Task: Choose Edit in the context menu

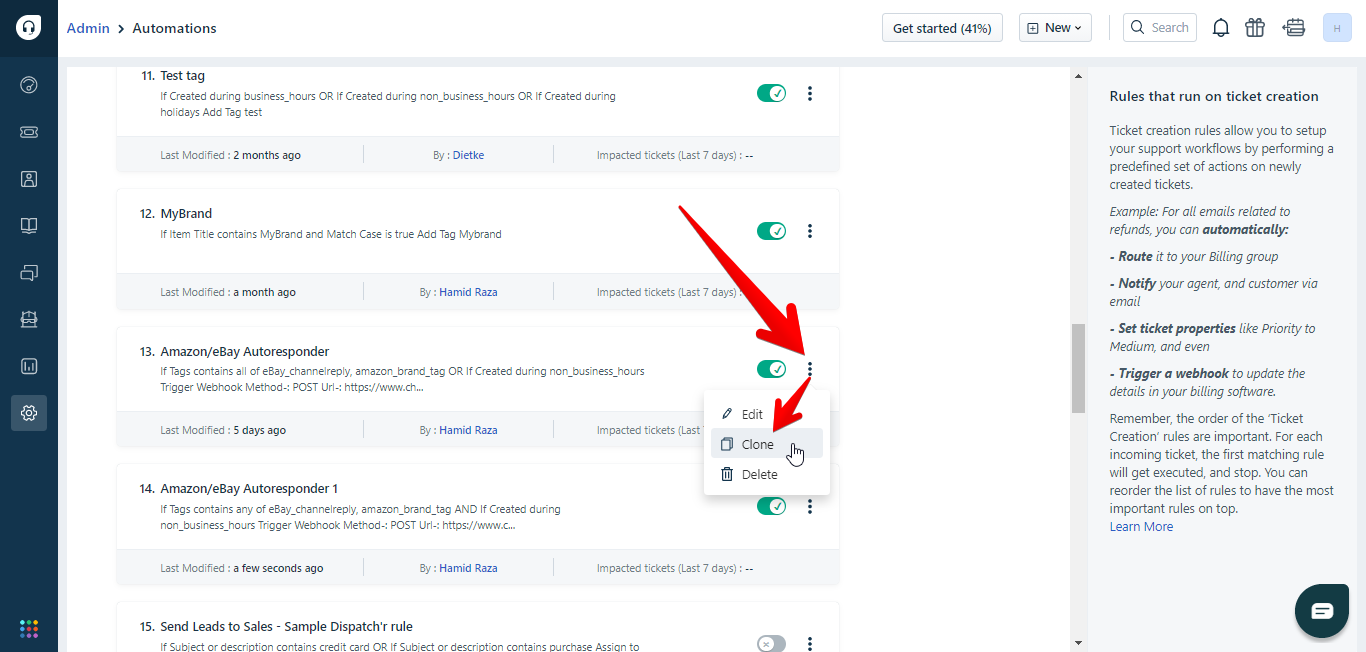Action: click(x=767, y=414)
